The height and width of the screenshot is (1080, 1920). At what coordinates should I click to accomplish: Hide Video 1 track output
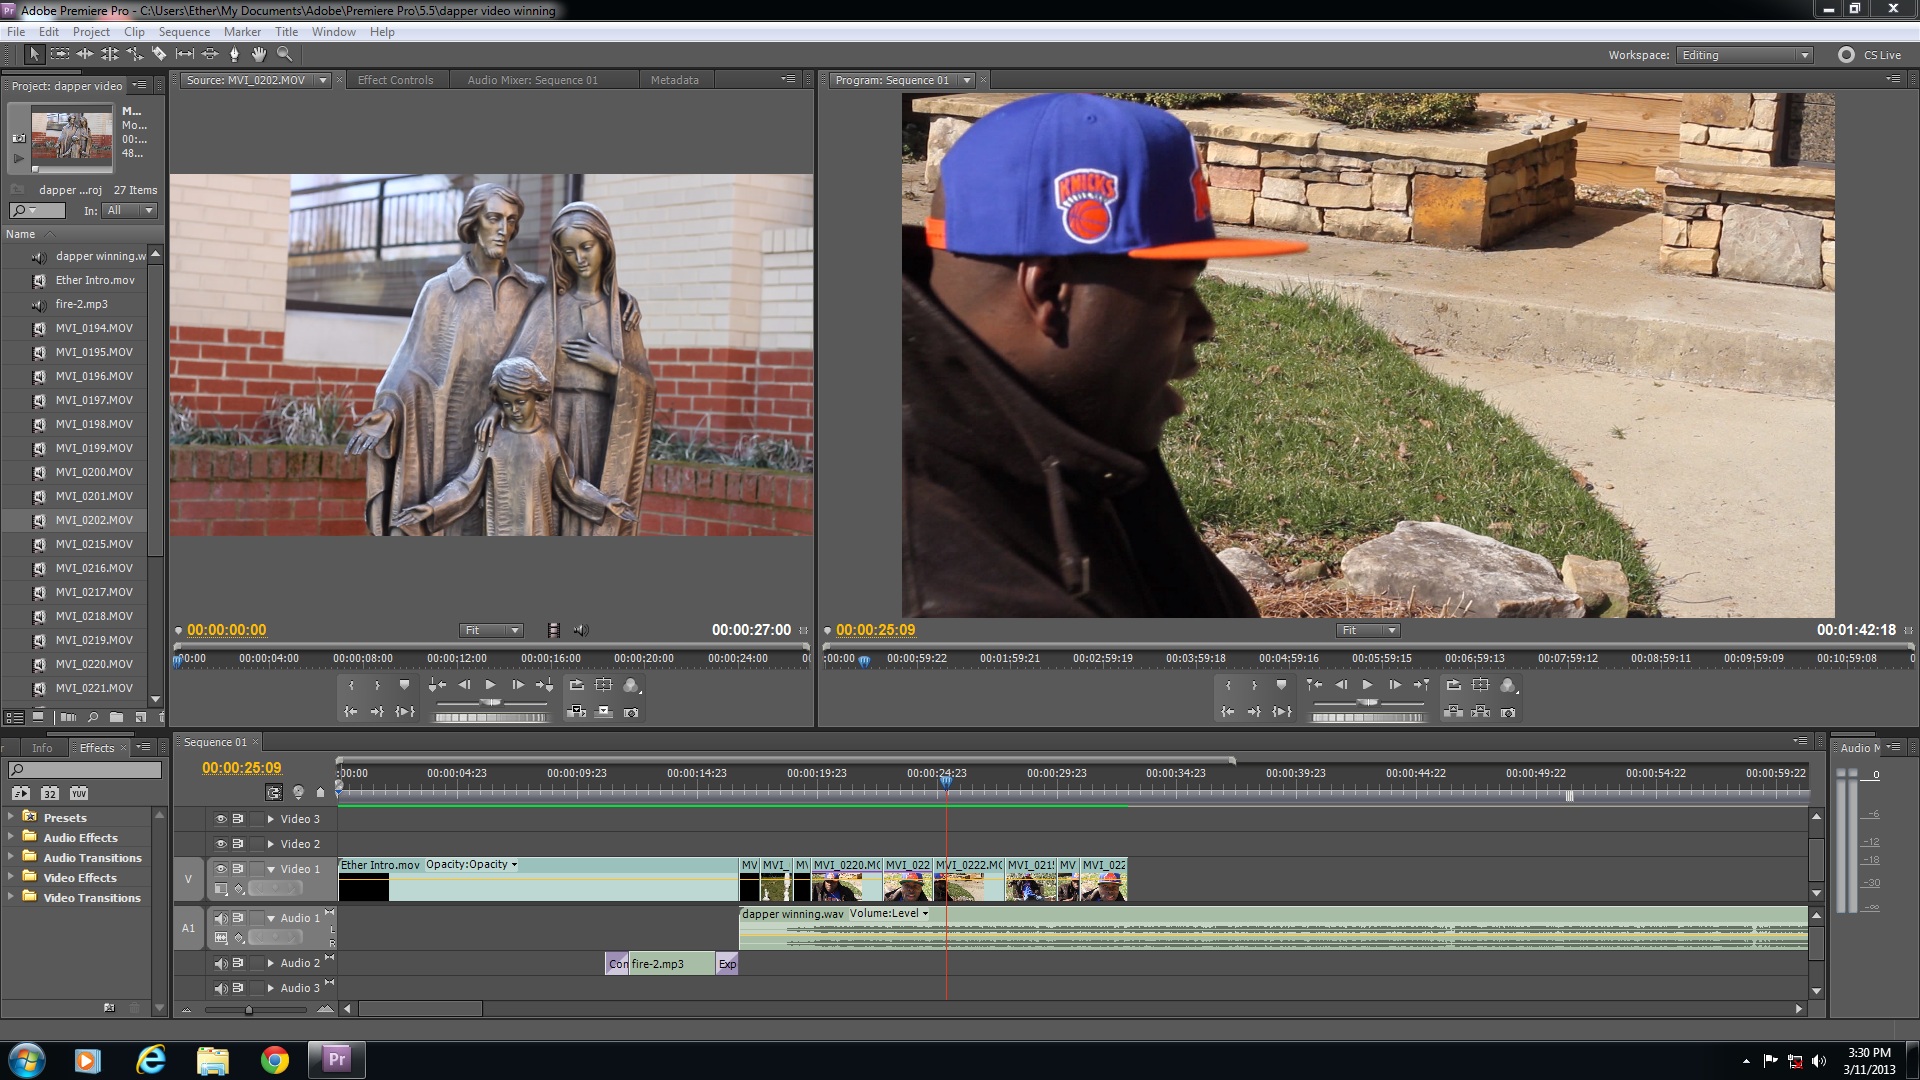[x=221, y=869]
